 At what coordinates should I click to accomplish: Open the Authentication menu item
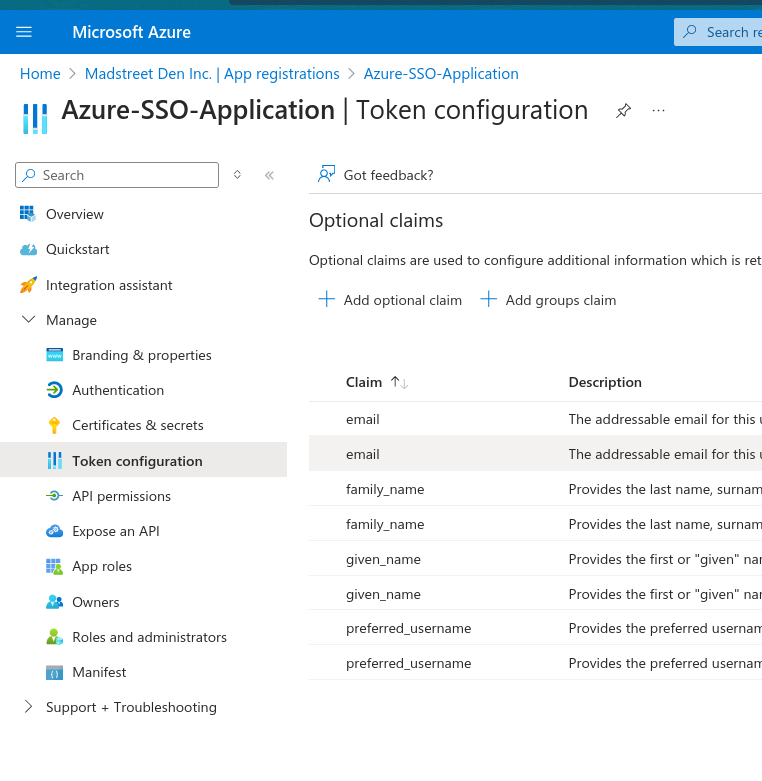tap(117, 390)
